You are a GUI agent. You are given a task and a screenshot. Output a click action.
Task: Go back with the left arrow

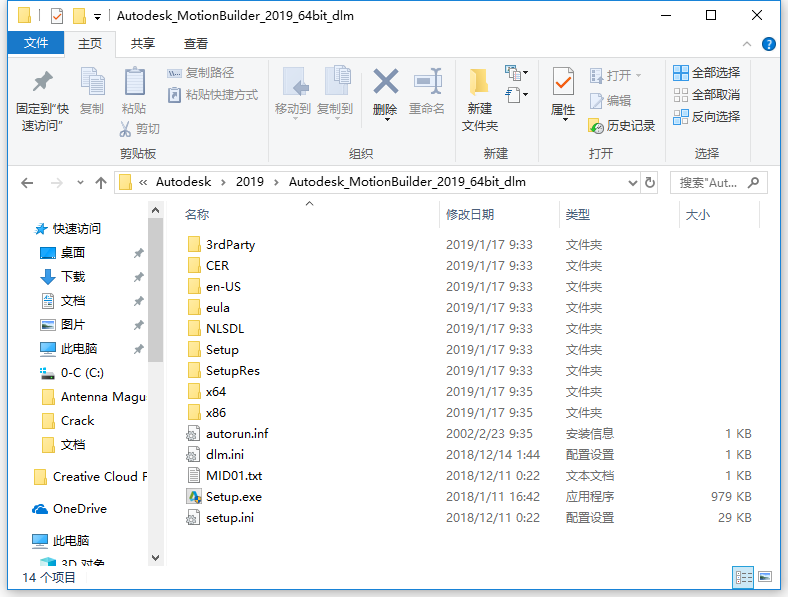pyautogui.click(x=27, y=183)
